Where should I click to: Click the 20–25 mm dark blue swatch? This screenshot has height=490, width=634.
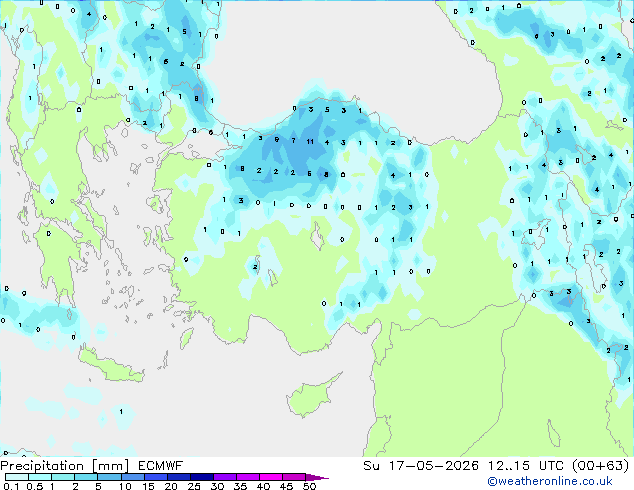click(178, 477)
